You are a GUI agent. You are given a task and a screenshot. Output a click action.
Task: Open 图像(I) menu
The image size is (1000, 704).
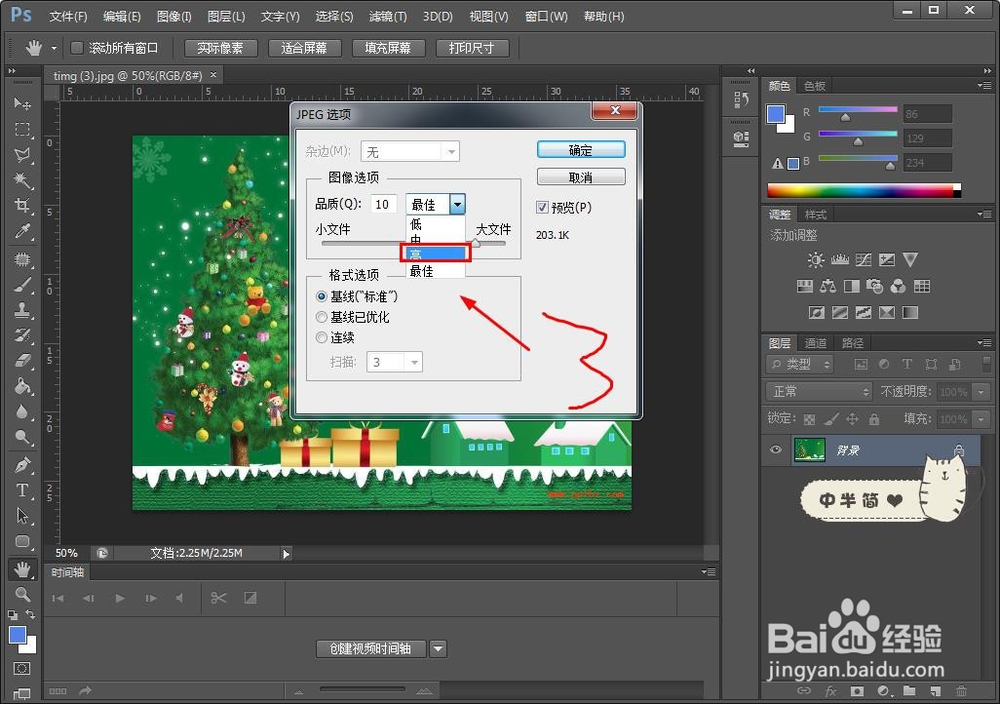pos(173,16)
